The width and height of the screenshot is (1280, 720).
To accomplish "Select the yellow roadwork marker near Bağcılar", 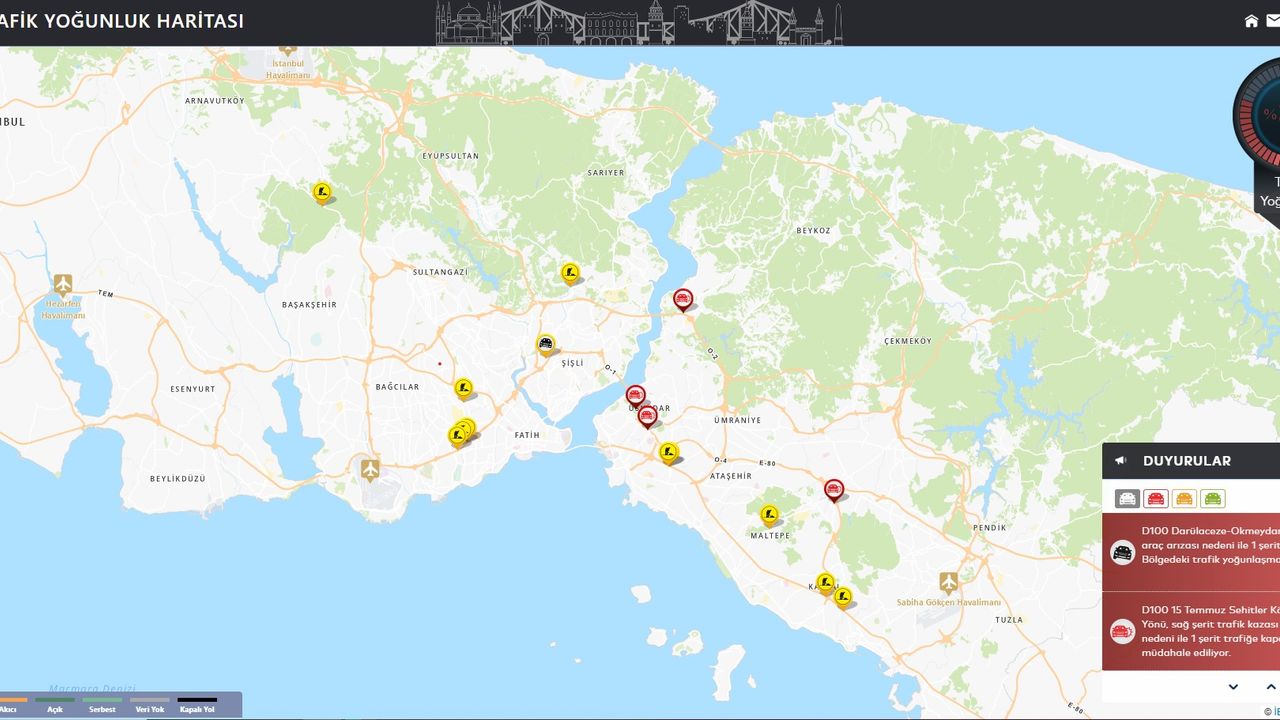I will [463, 387].
